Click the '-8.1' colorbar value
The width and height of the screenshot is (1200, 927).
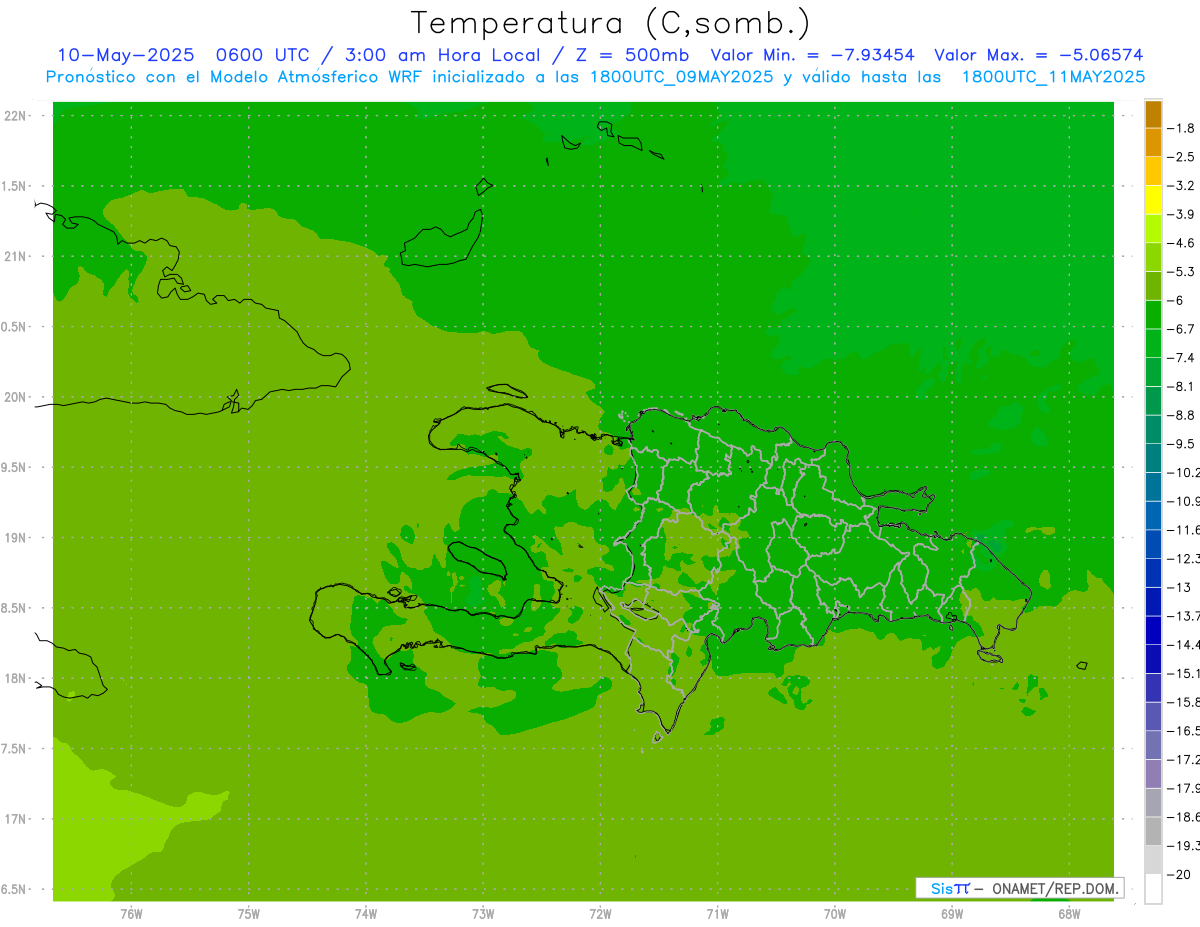[x=1180, y=387]
